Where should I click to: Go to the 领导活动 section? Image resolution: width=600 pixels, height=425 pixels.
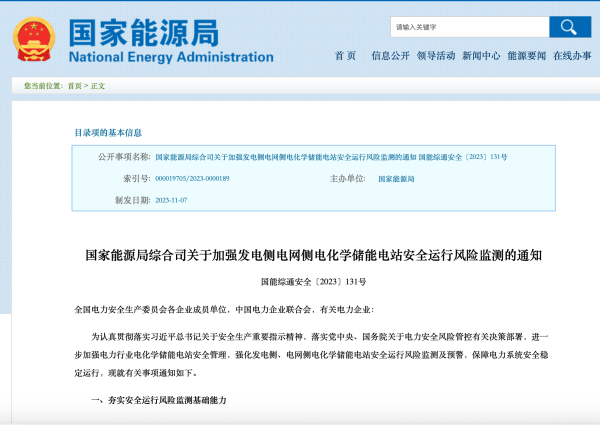[x=436, y=55]
